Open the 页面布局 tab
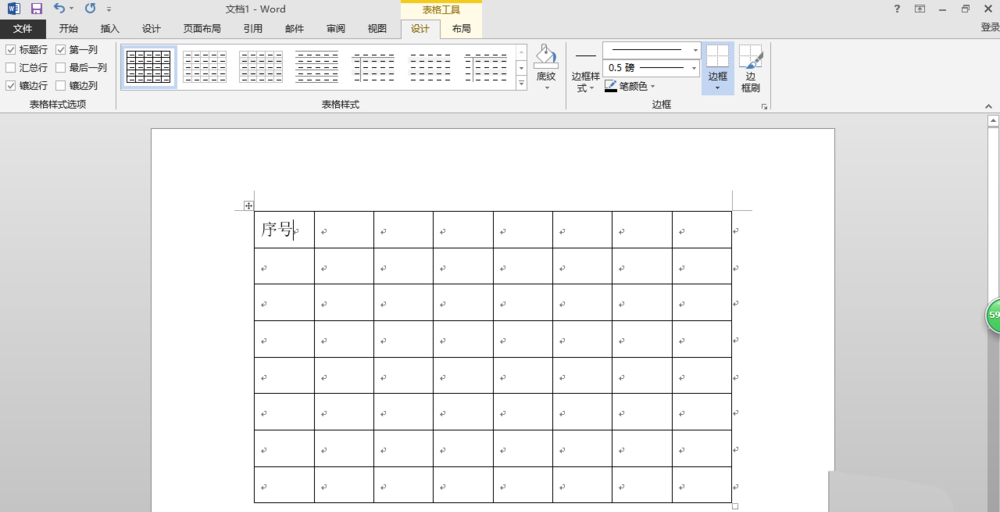Image resolution: width=1000 pixels, height=512 pixels. coord(202,29)
